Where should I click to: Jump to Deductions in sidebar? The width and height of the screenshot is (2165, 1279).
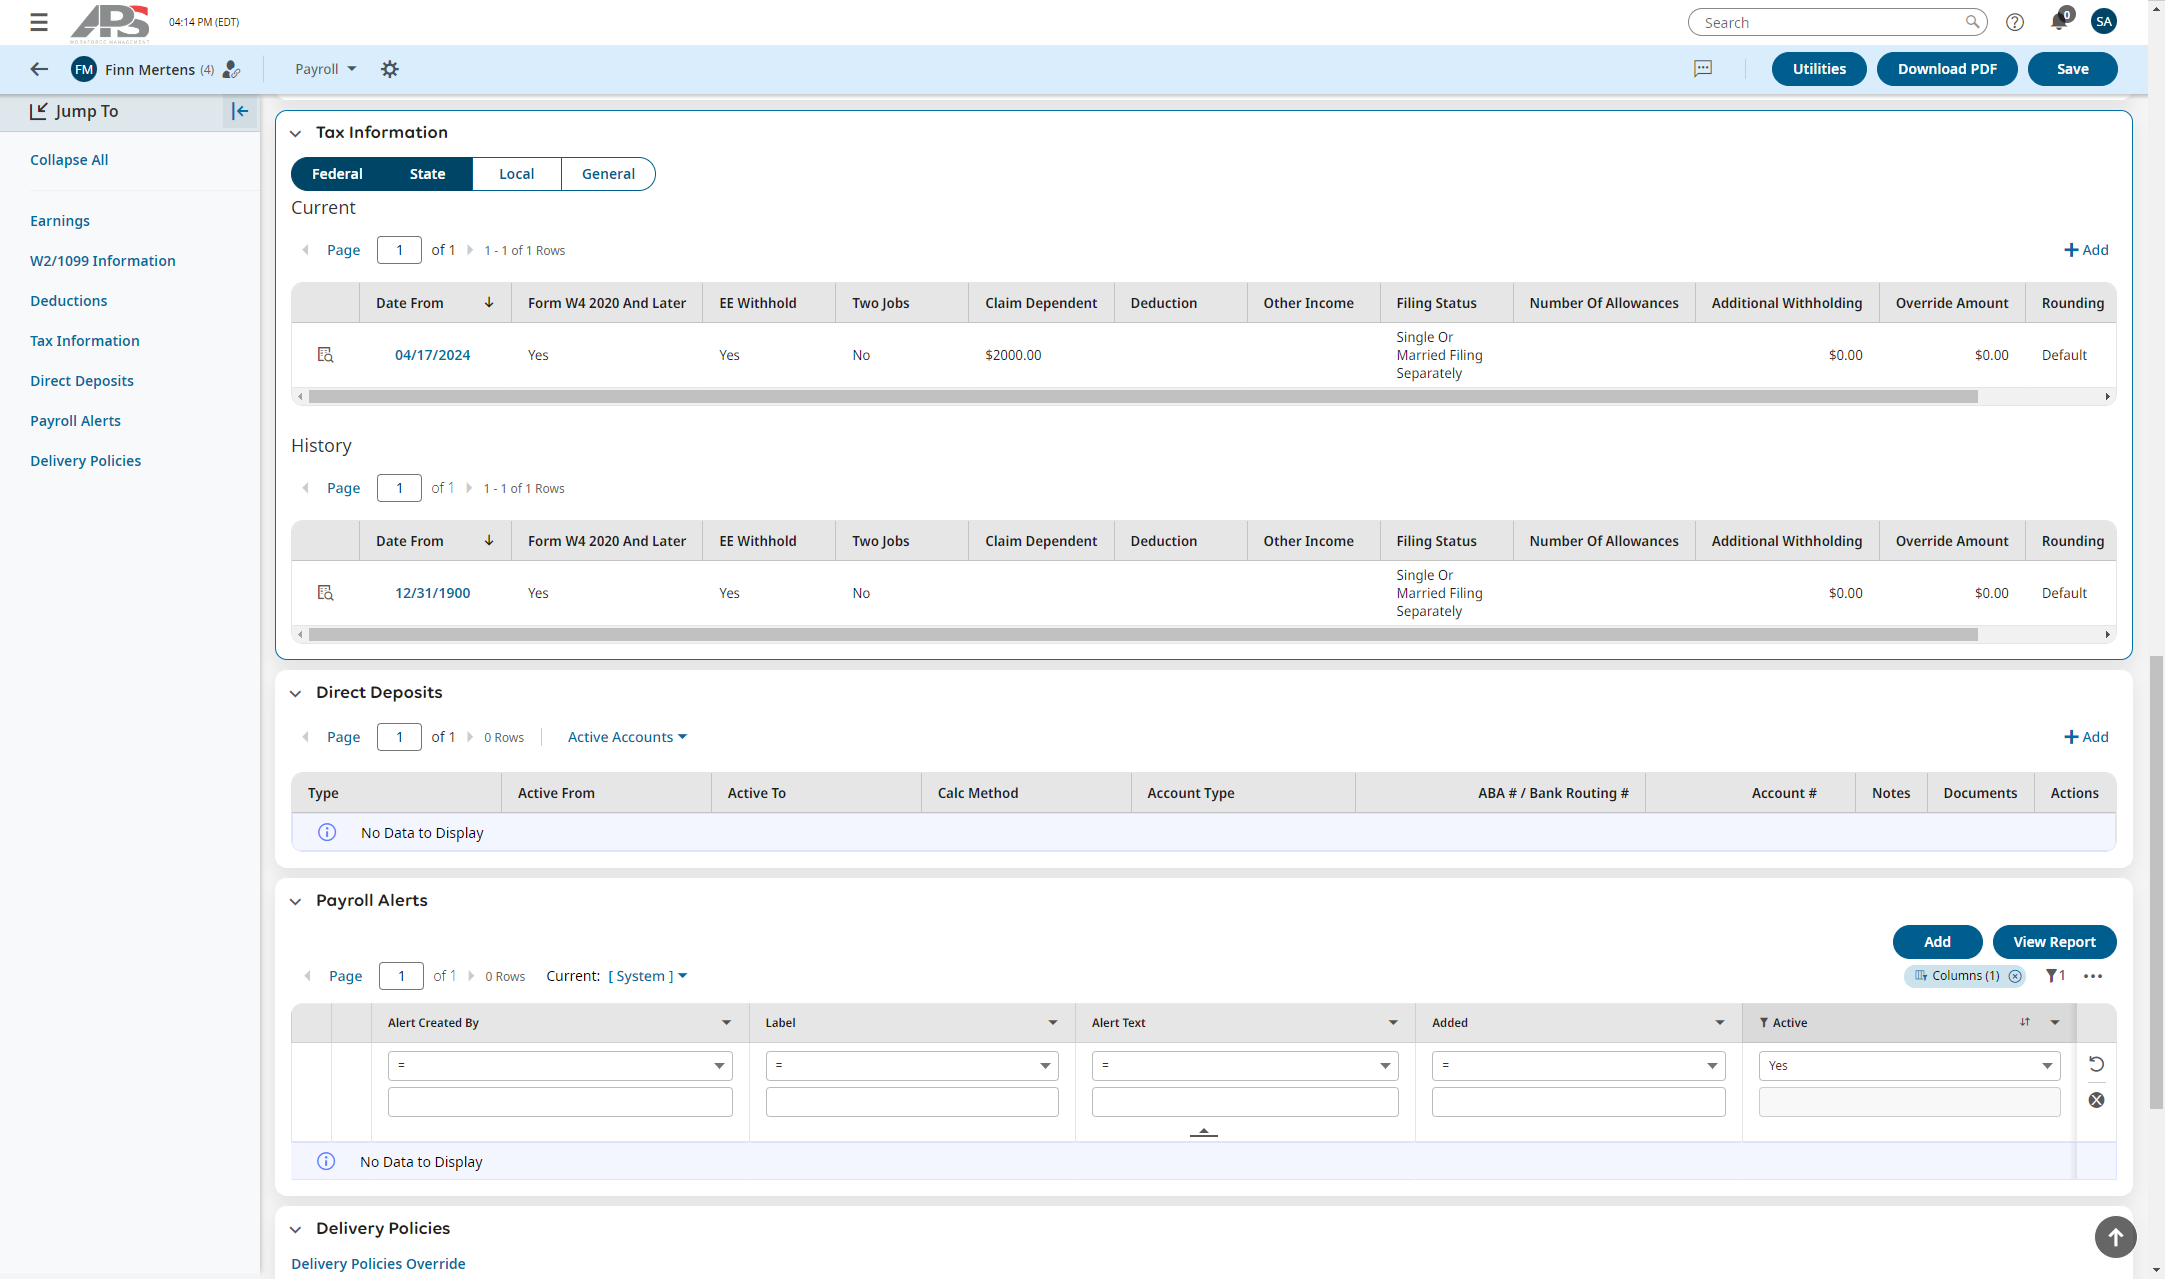[x=68, y=301]
